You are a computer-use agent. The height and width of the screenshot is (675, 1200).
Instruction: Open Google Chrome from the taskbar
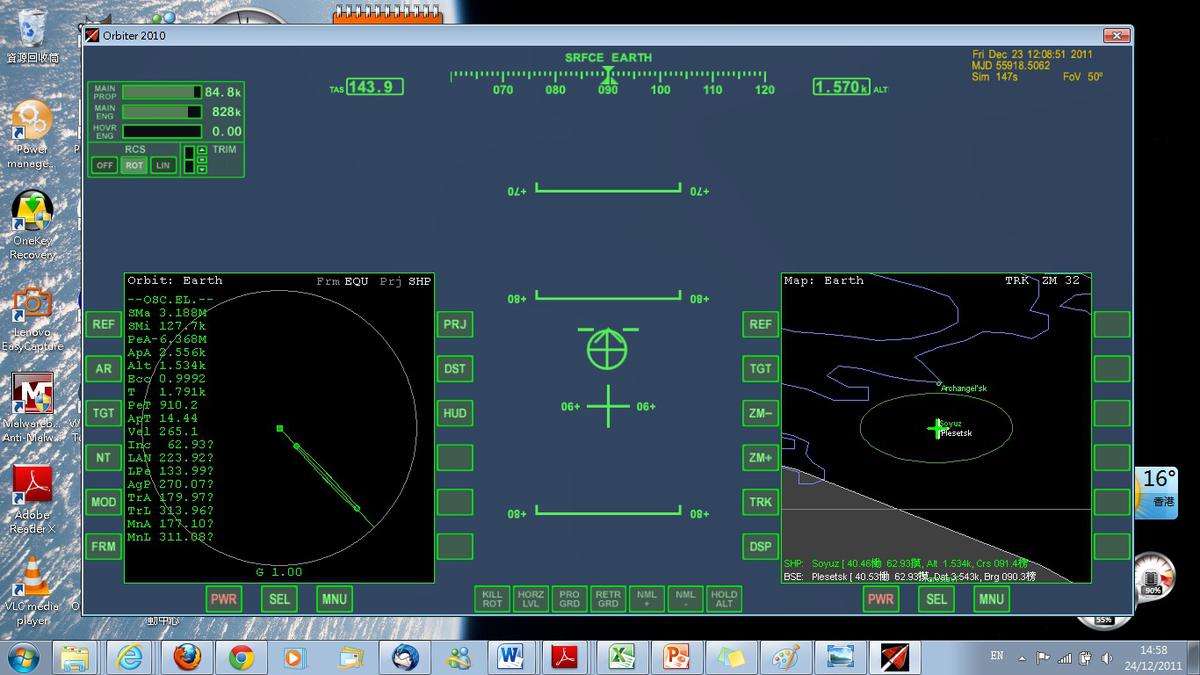pos(240,657)
